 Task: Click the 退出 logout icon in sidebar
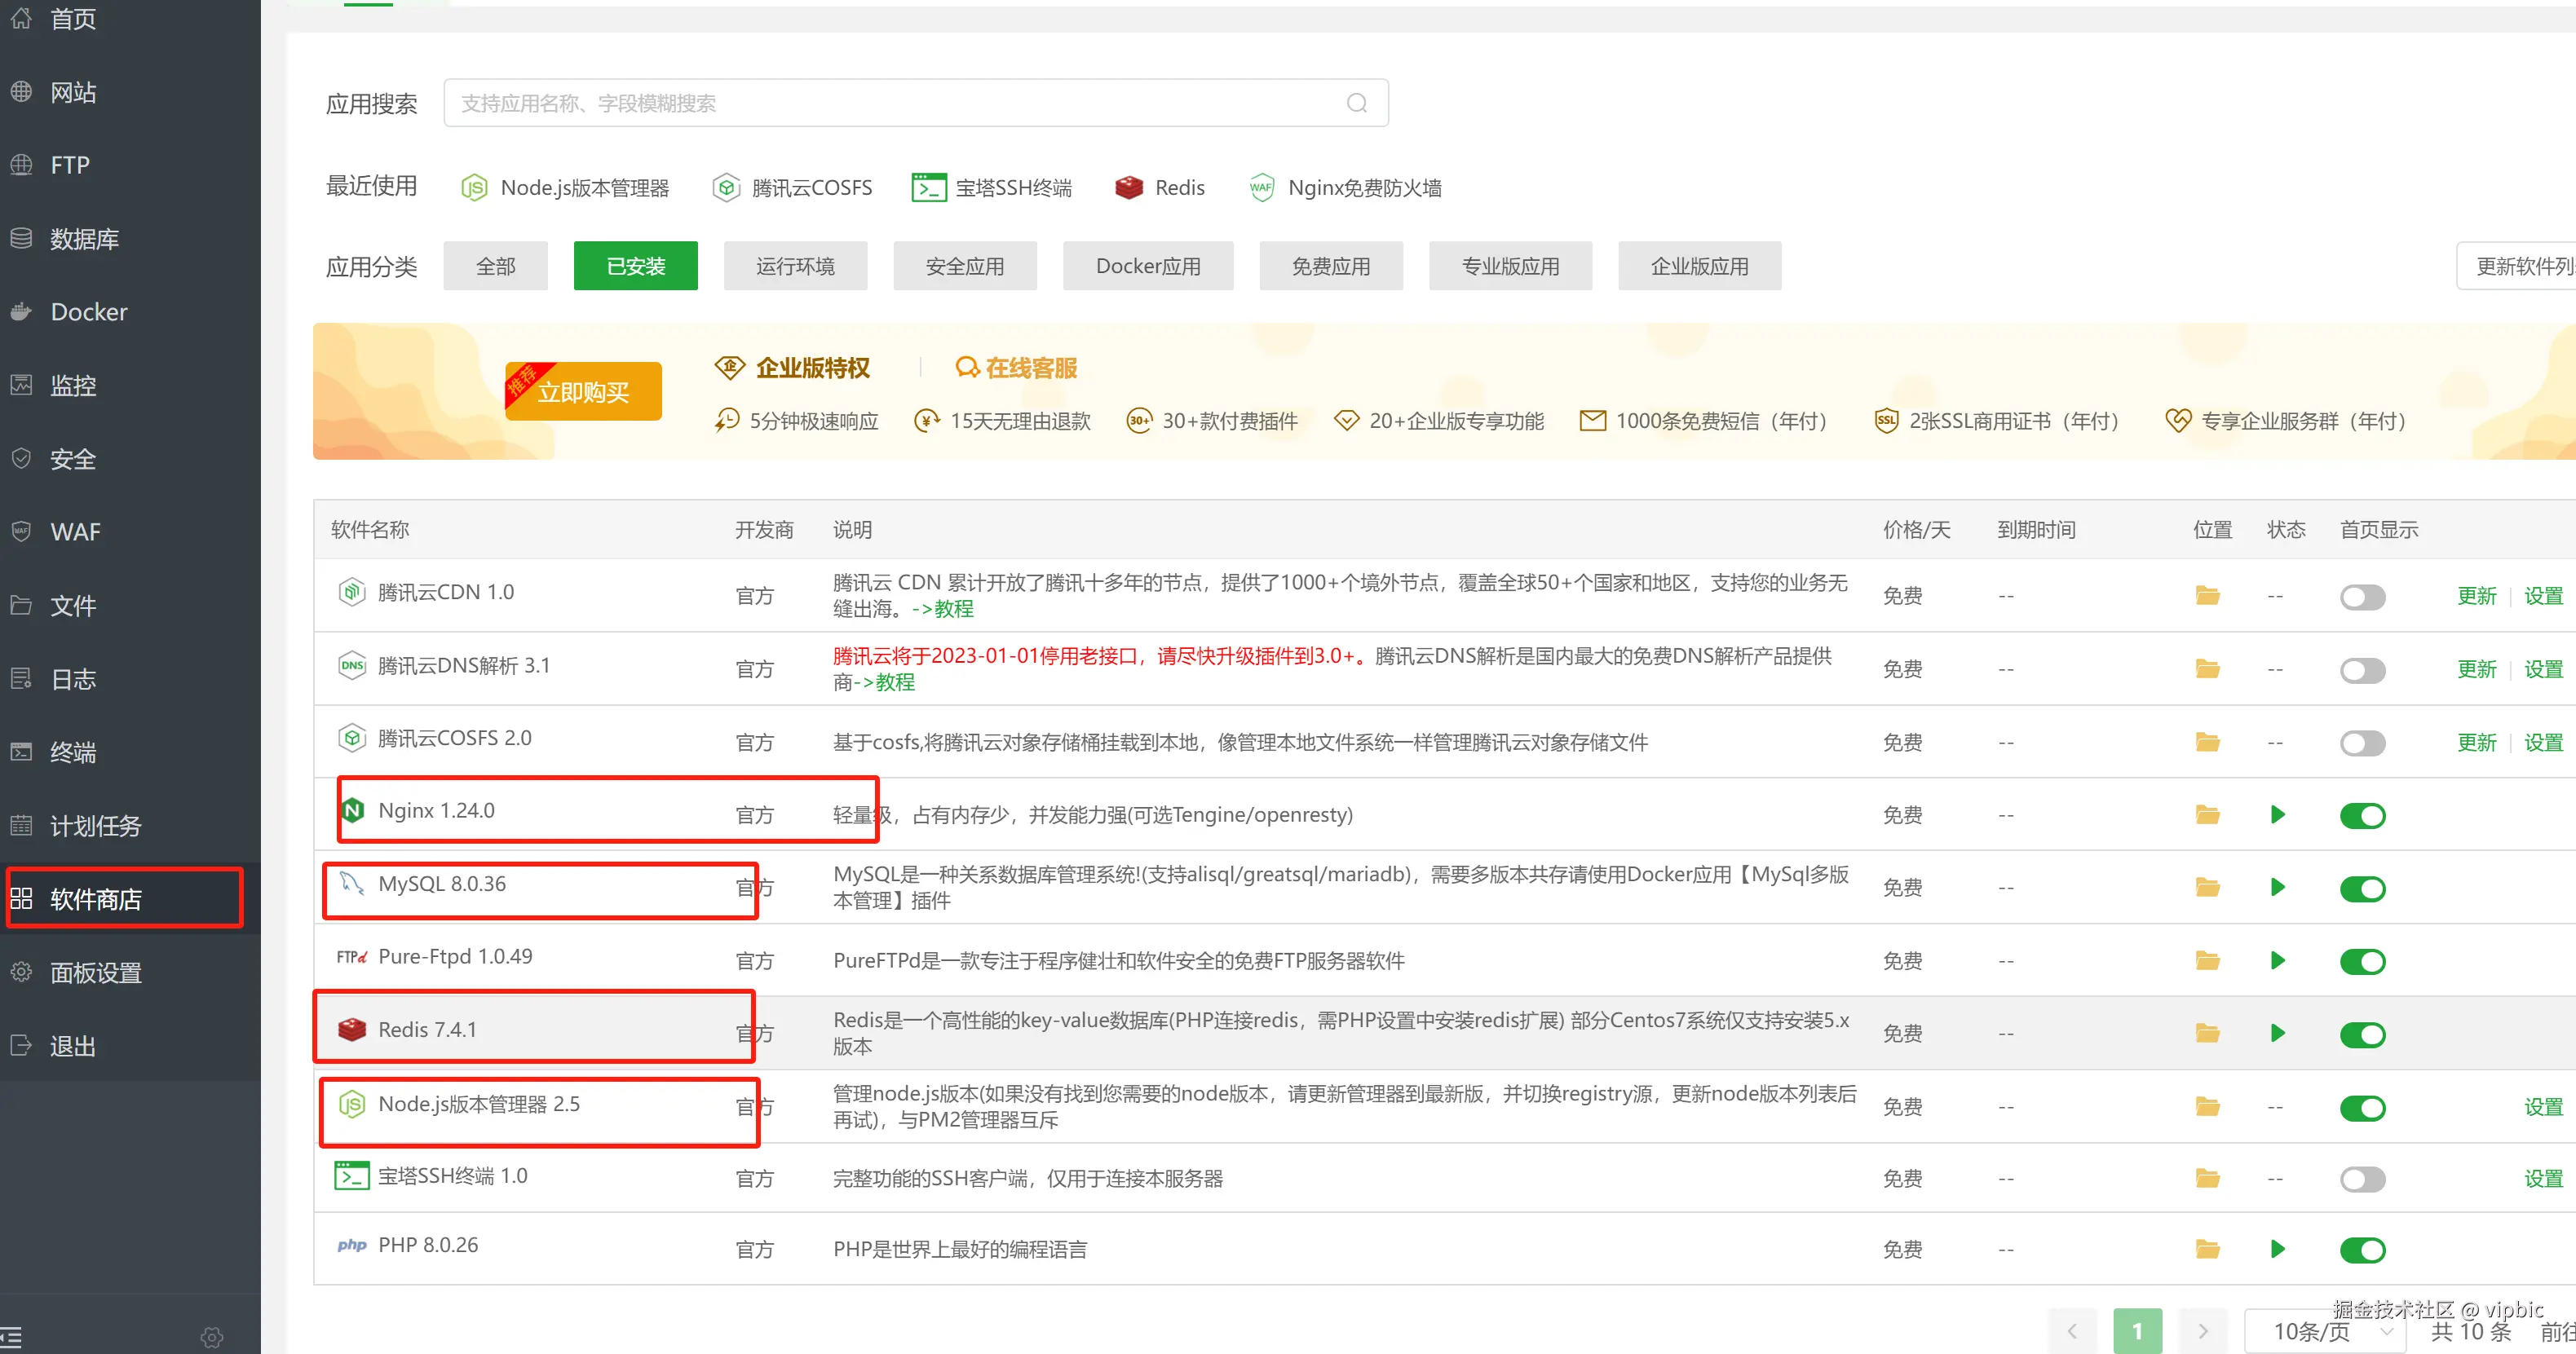pos(21,1046)
